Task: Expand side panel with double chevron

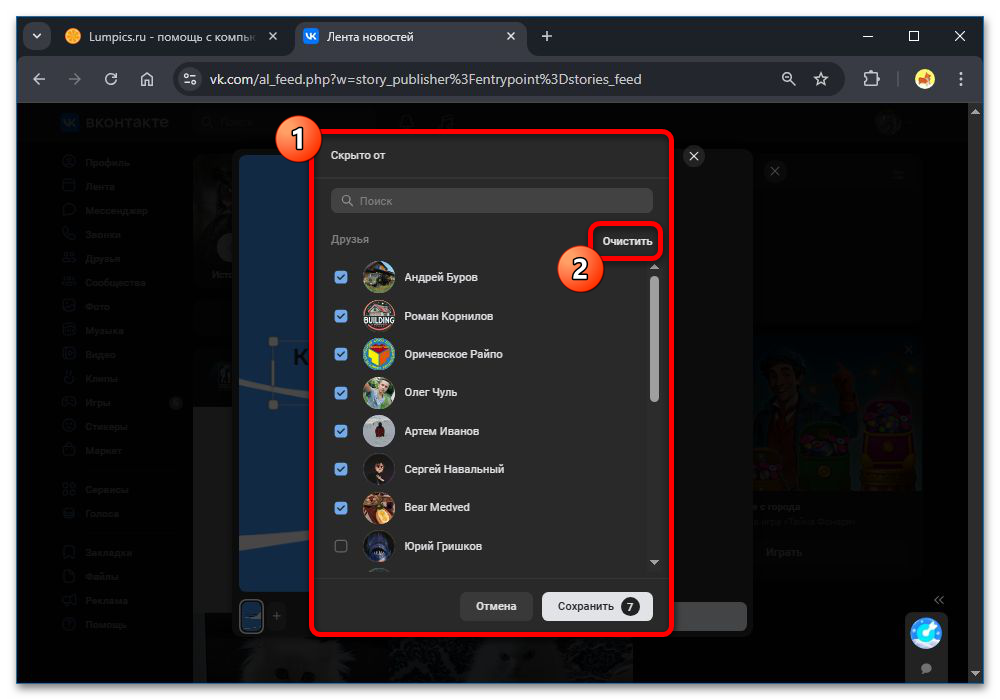Action: 938,600
